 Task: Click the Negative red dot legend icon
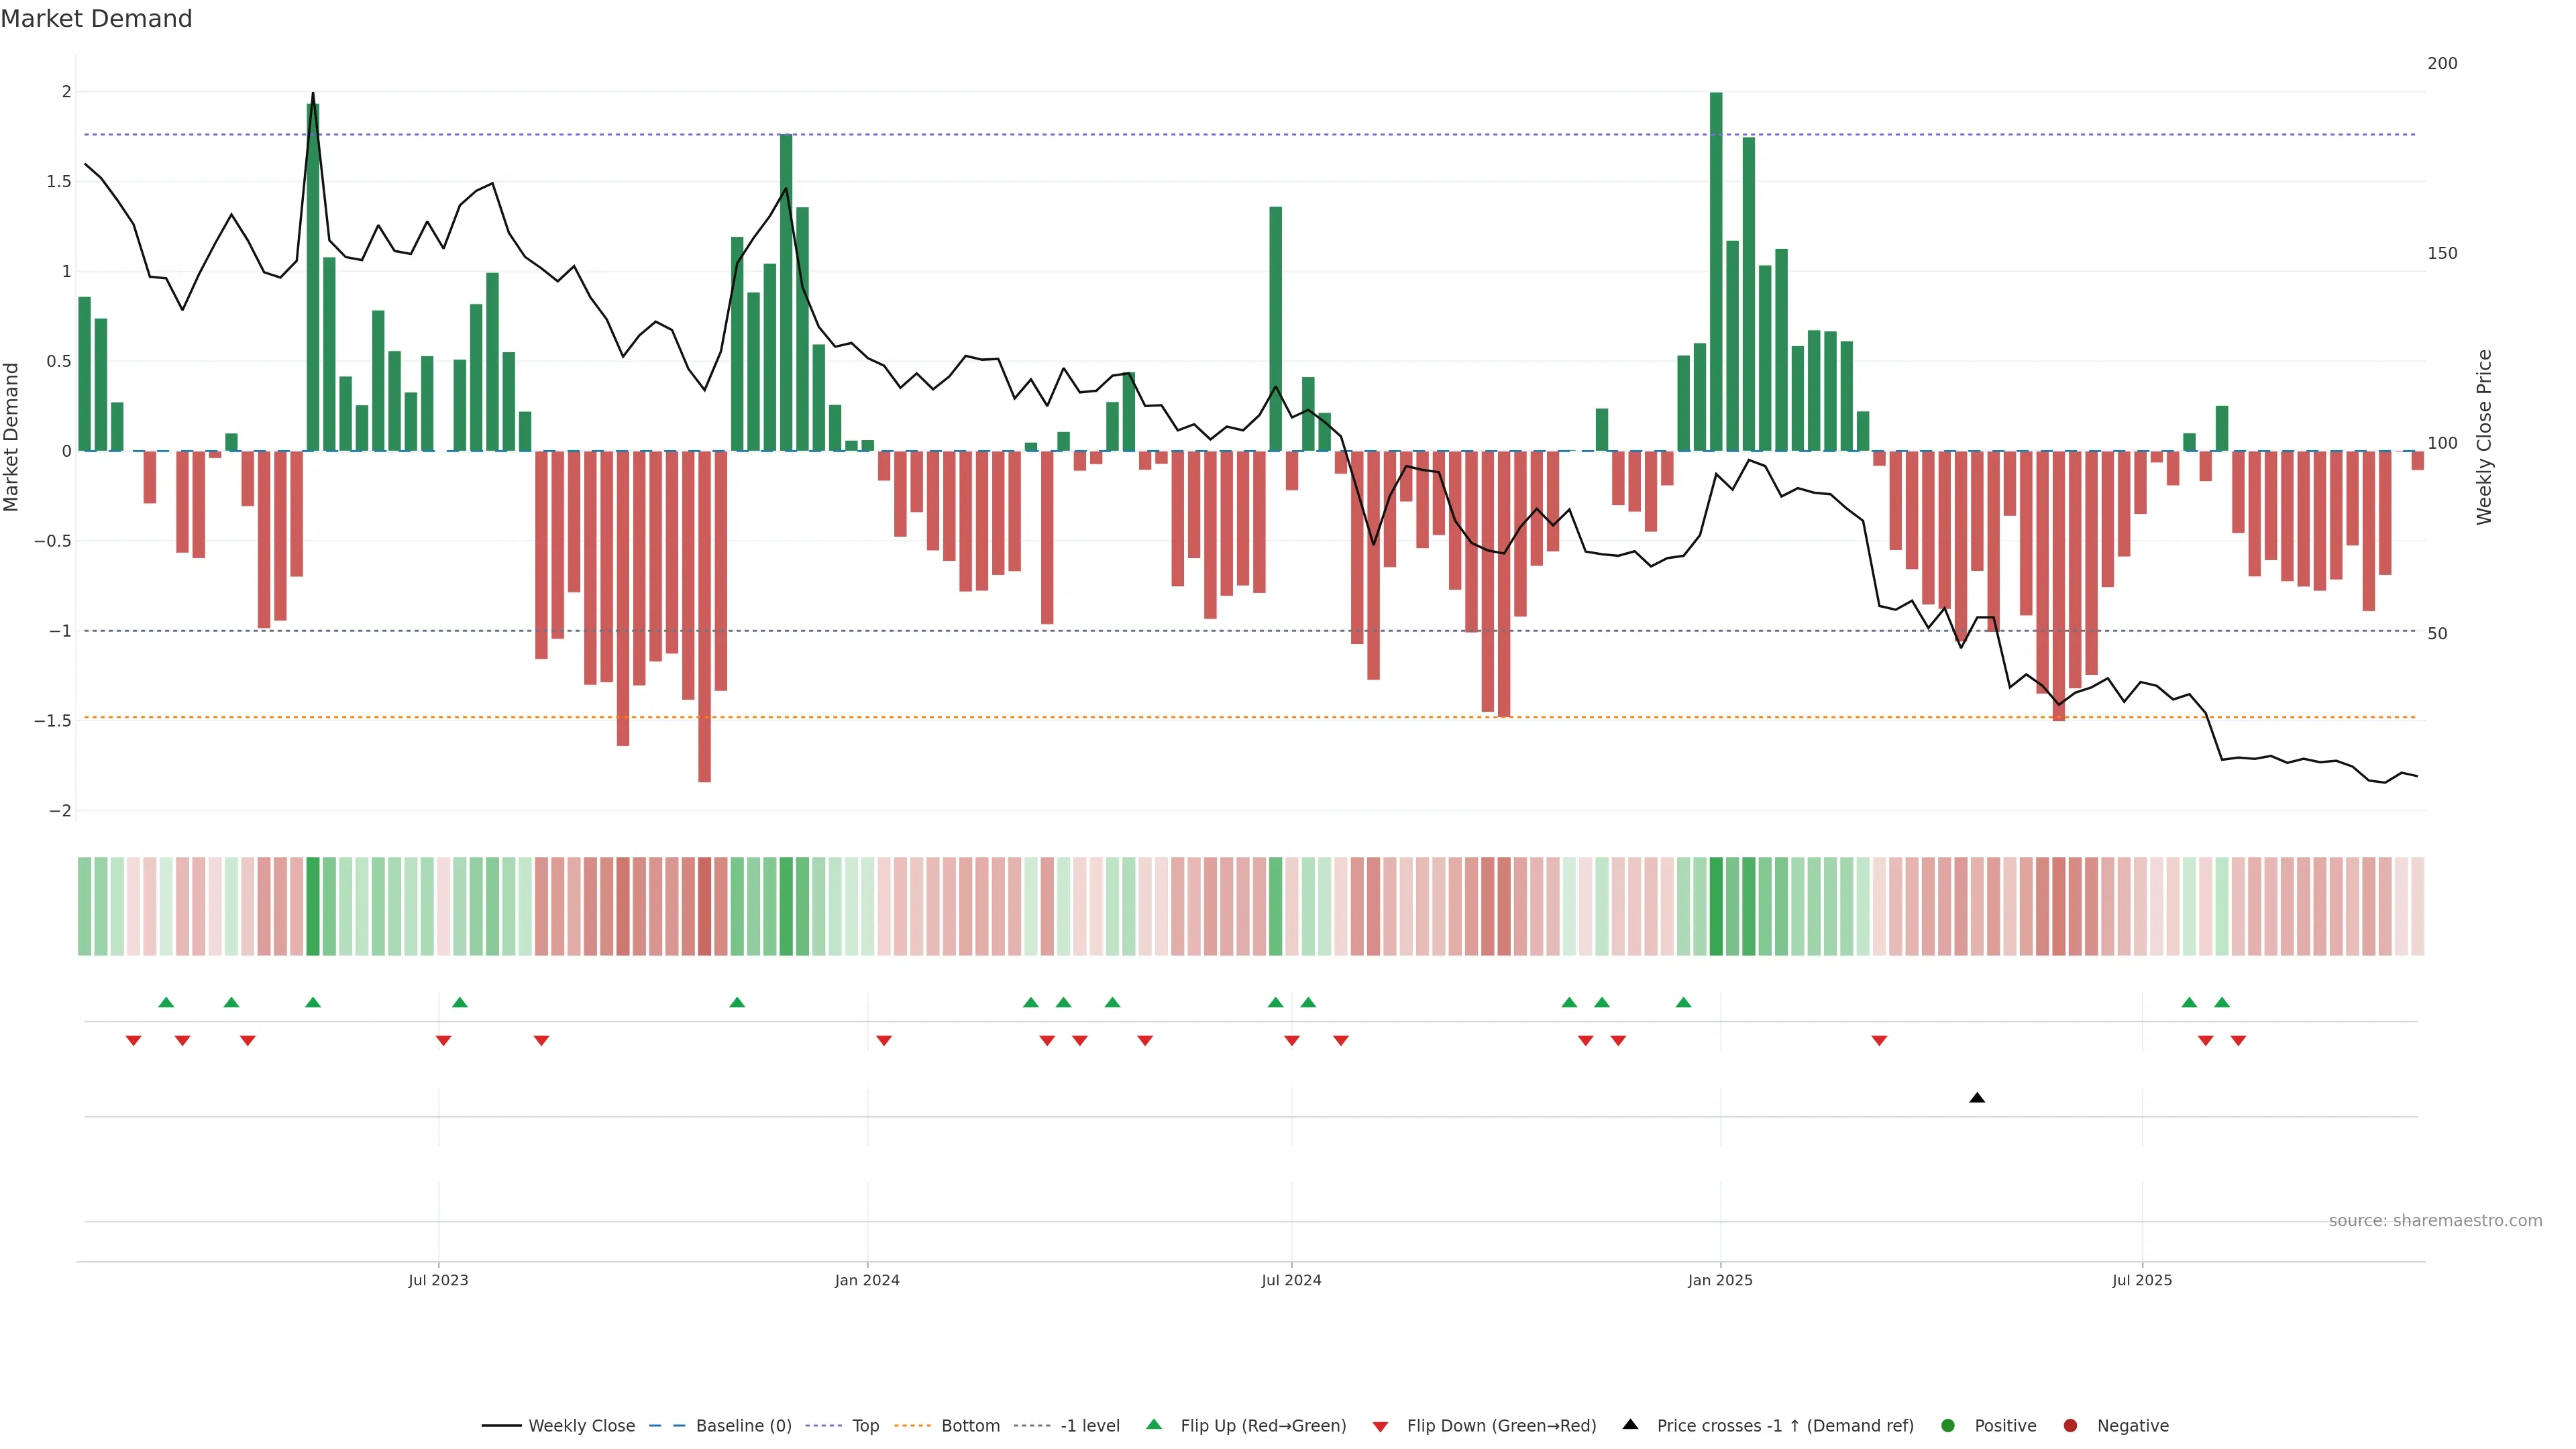pos(2070,1425)
